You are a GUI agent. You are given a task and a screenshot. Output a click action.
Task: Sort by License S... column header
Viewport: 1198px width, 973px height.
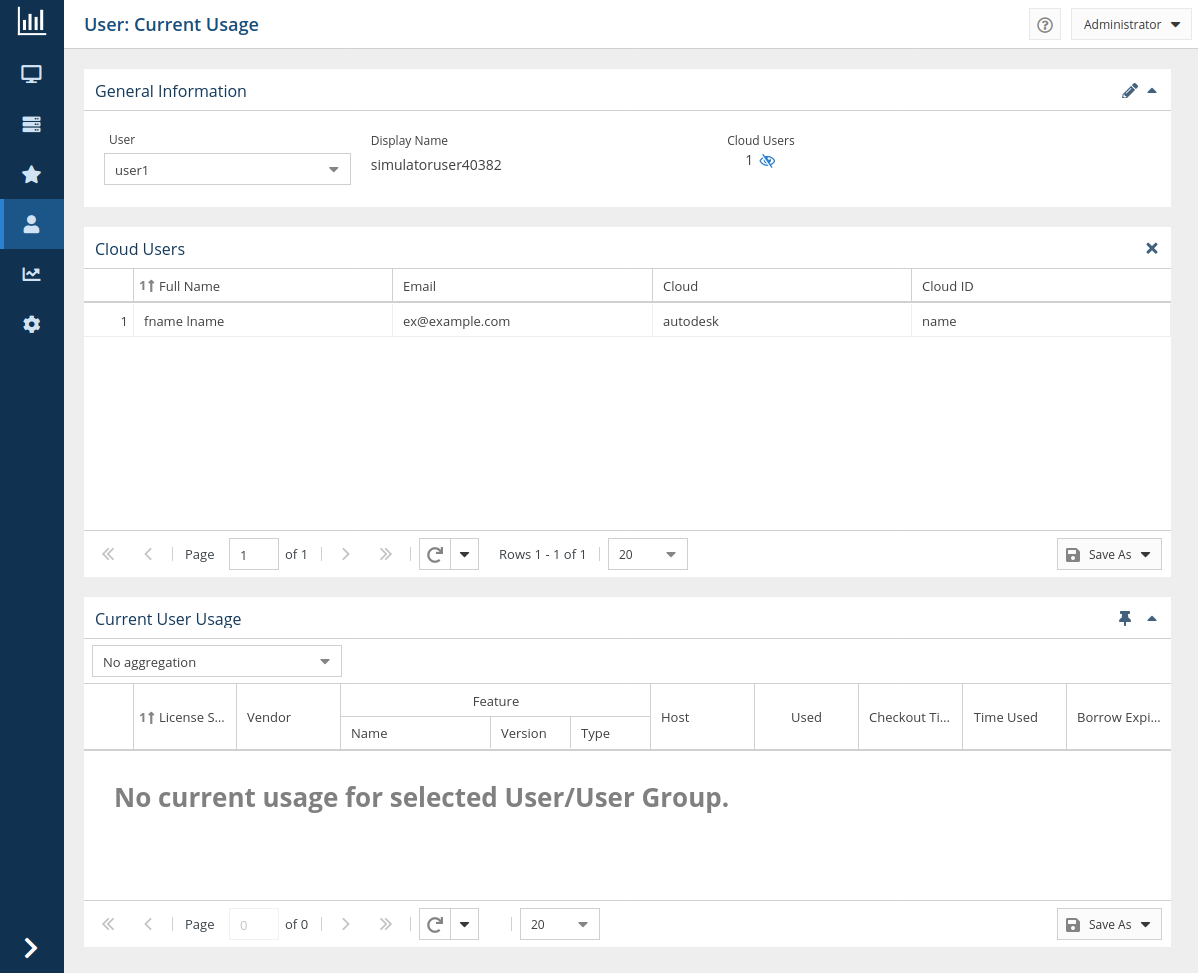[x=185, y=717]
